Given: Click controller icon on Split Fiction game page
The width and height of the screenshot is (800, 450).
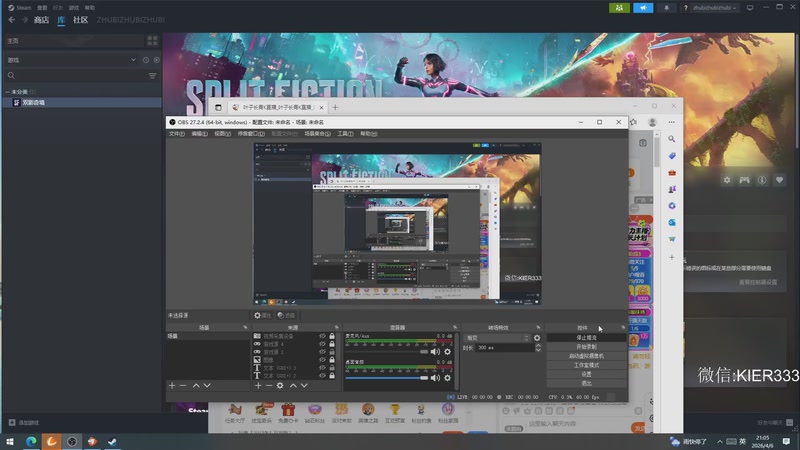Looking at the screenshot, I should tap(744, 180).
